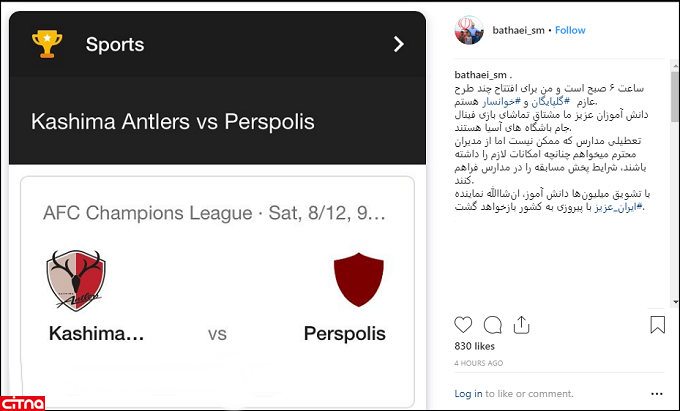Like the post with the heart icon
The image size is (680, 411).
[463, 325]
